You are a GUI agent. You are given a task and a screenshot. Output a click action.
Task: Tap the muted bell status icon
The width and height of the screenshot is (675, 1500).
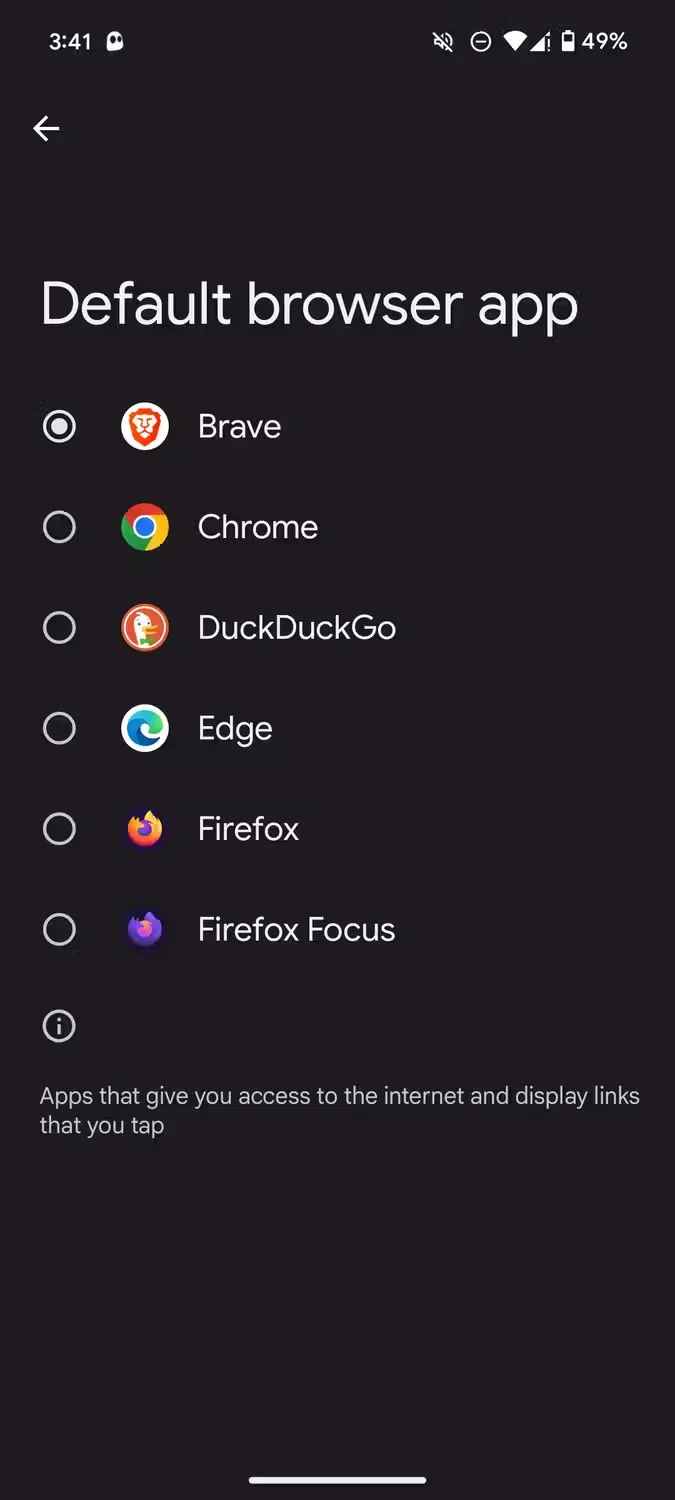[443, 41]
